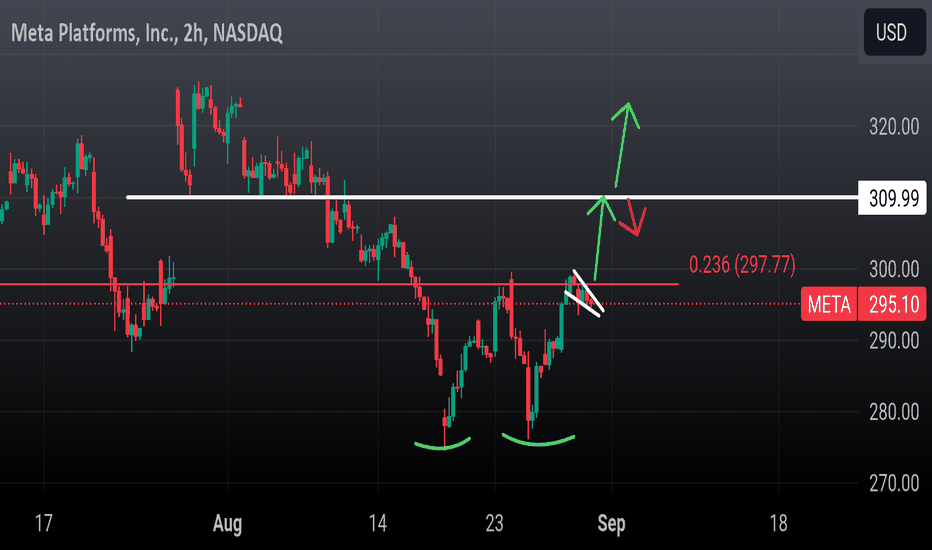The height and width of the screenshot is (550, 932).
Task: Click the USD currency button
Action: pyautogui.click(x=895, y=32)
